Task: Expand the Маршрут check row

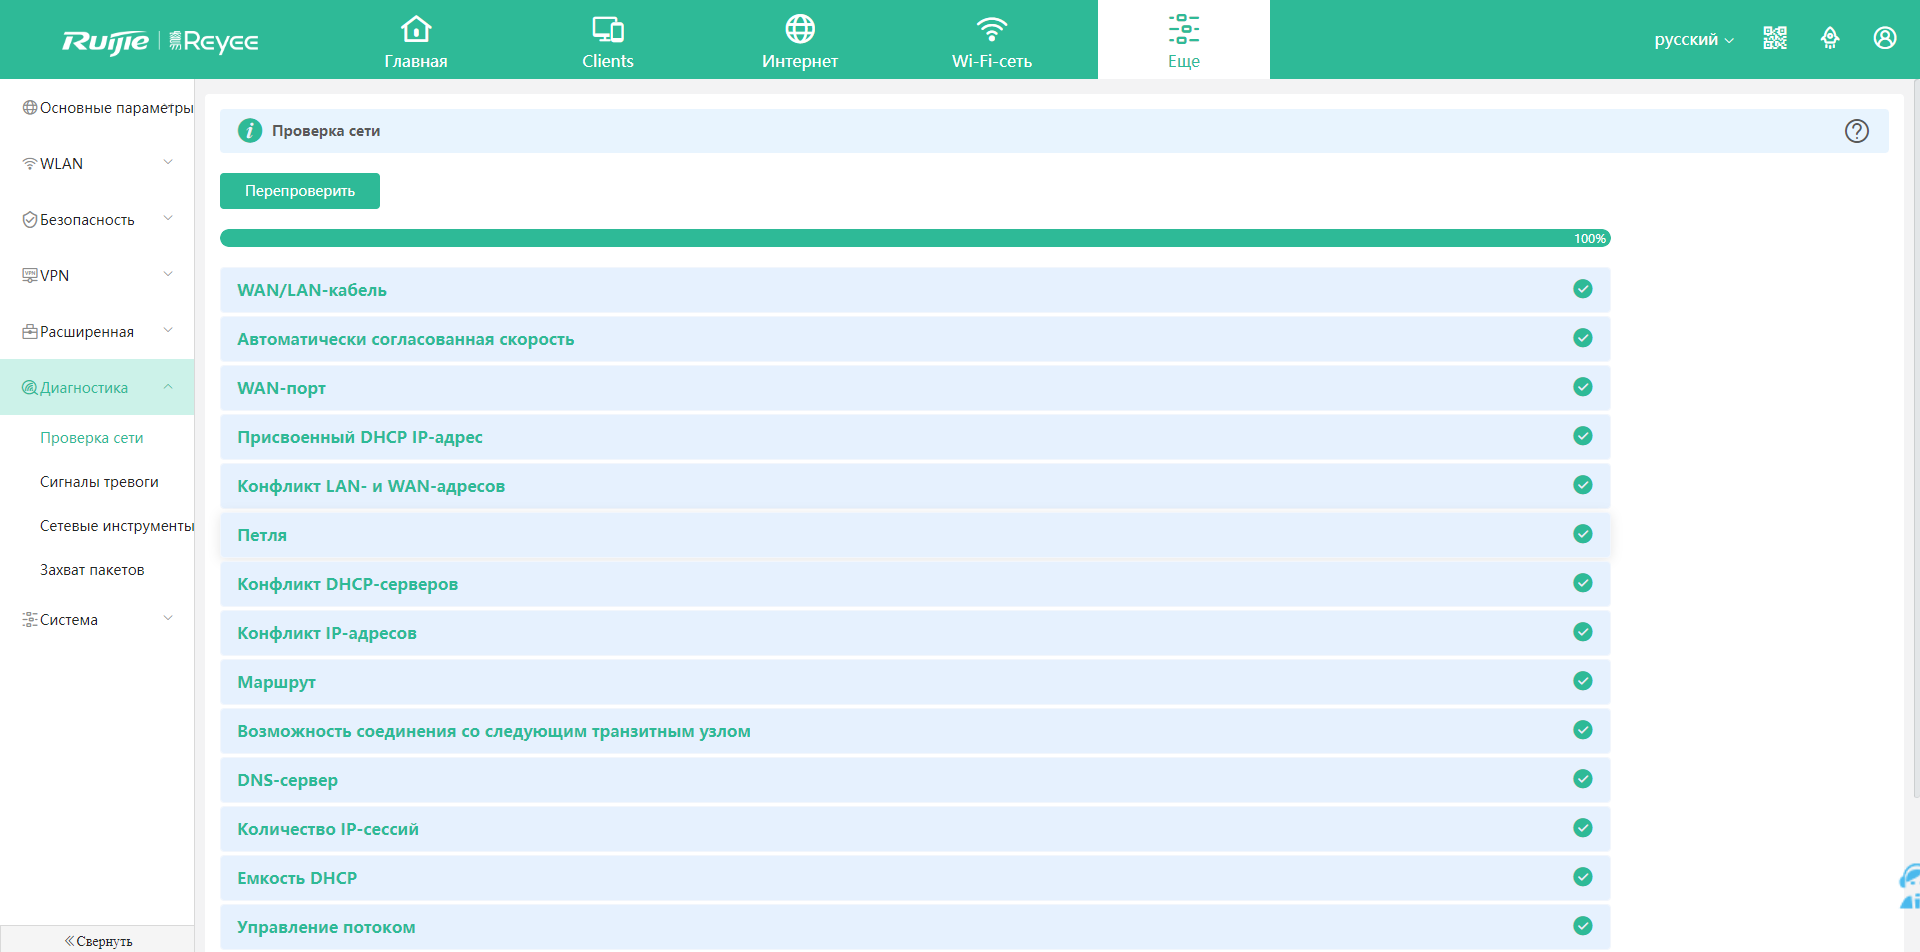Action: point(915,681)
